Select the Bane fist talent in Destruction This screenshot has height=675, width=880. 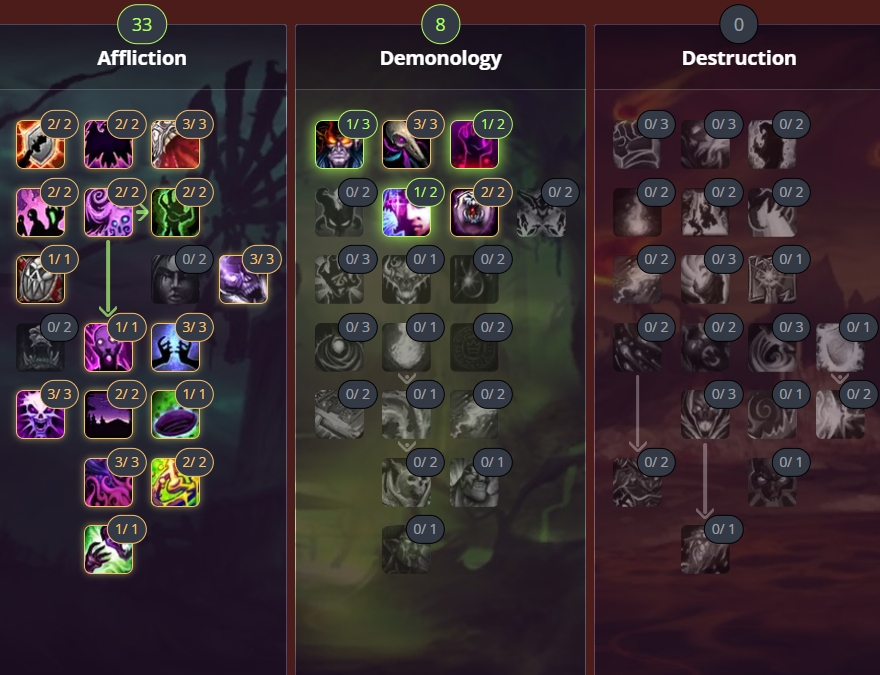click(x=637, y=145)
